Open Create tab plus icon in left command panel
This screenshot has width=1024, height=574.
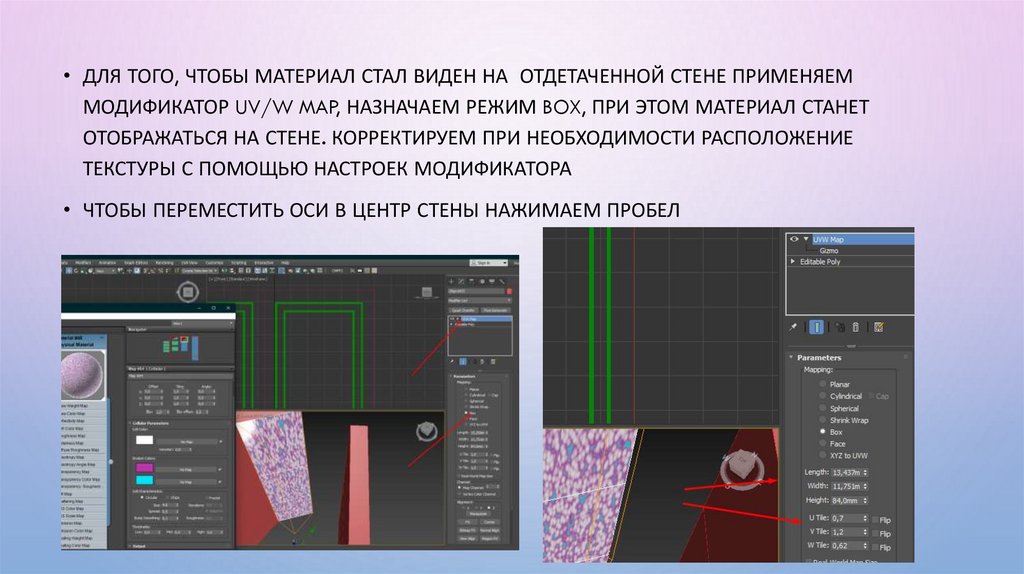[451, 281]
